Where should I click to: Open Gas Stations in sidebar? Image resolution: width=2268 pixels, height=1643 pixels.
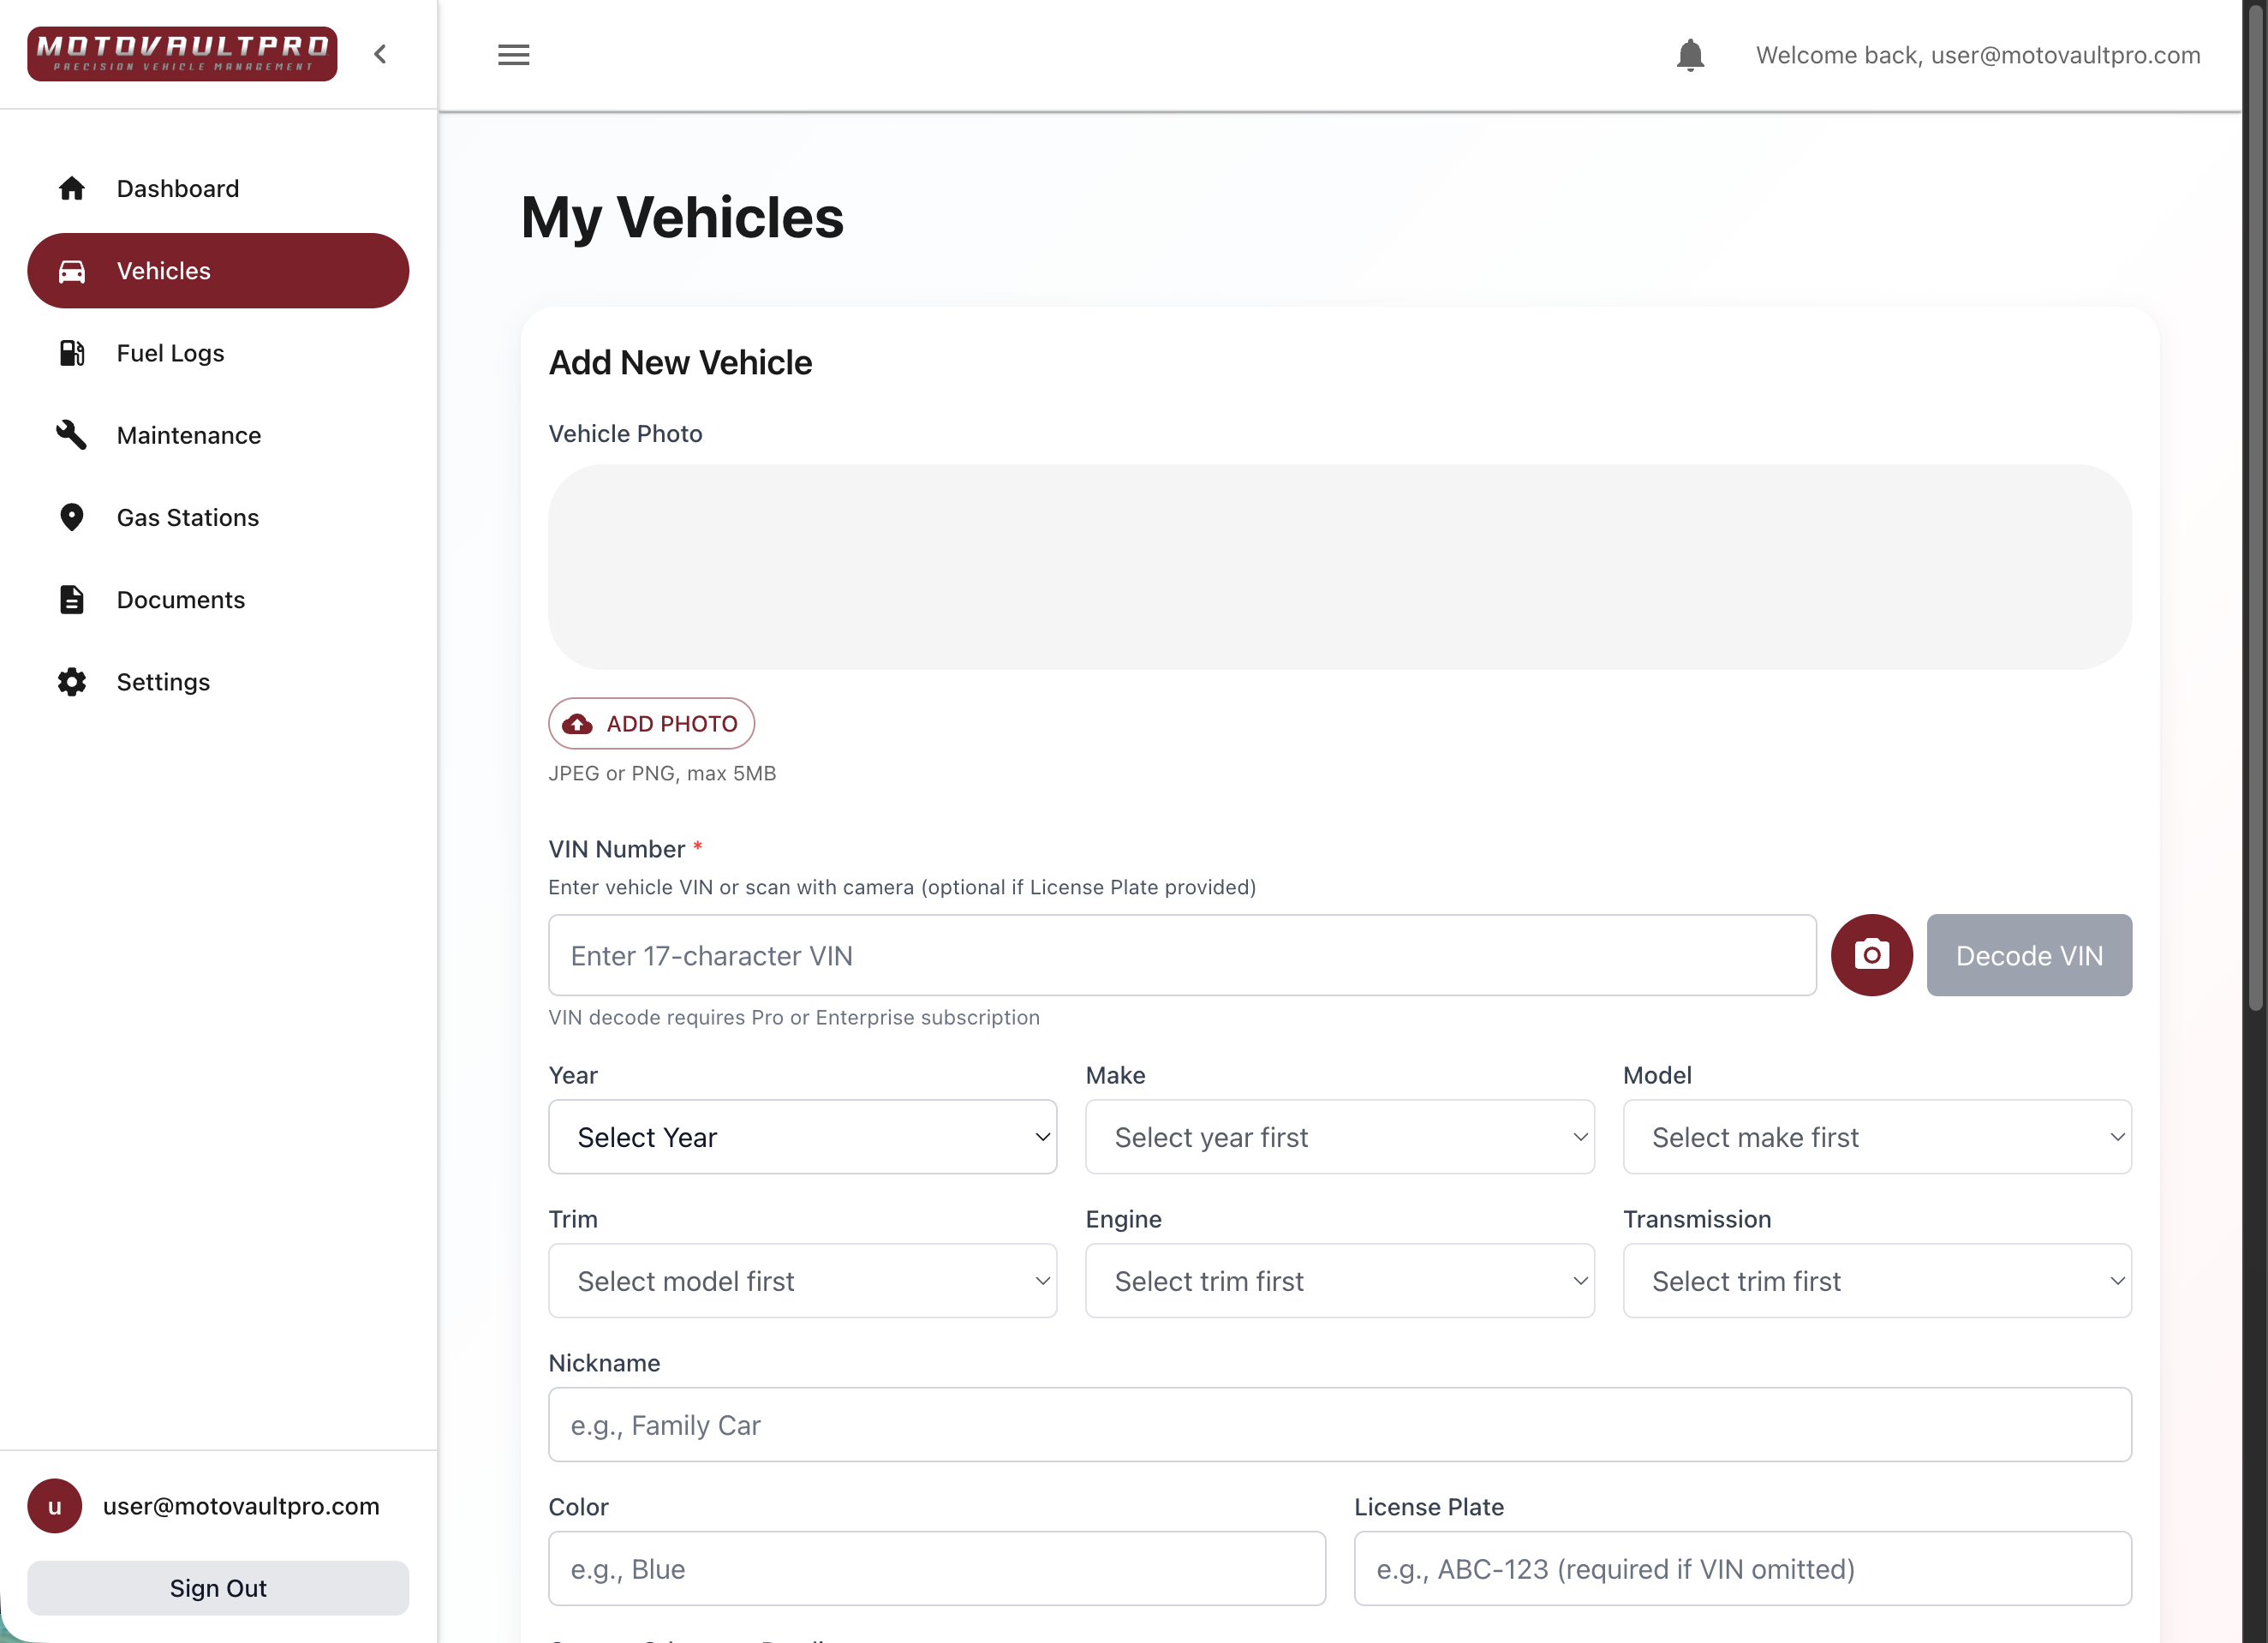click(187, 517)
